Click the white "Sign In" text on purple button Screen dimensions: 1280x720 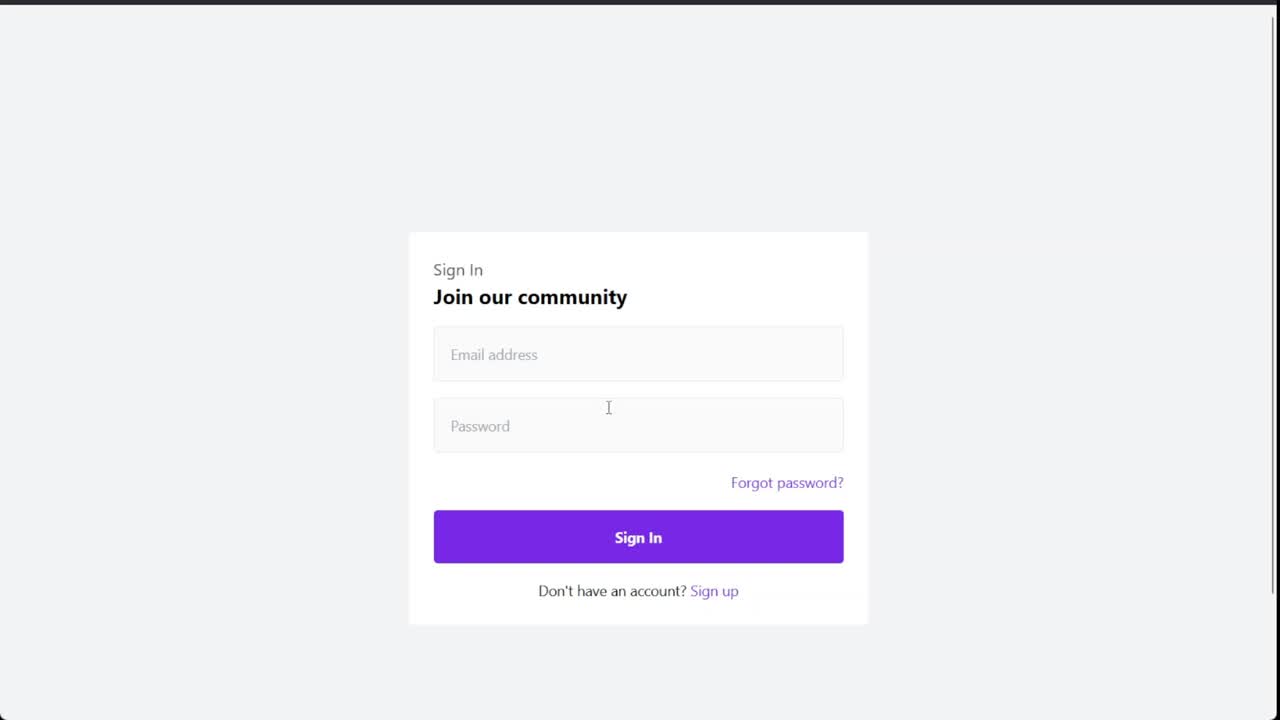(638, 538)
